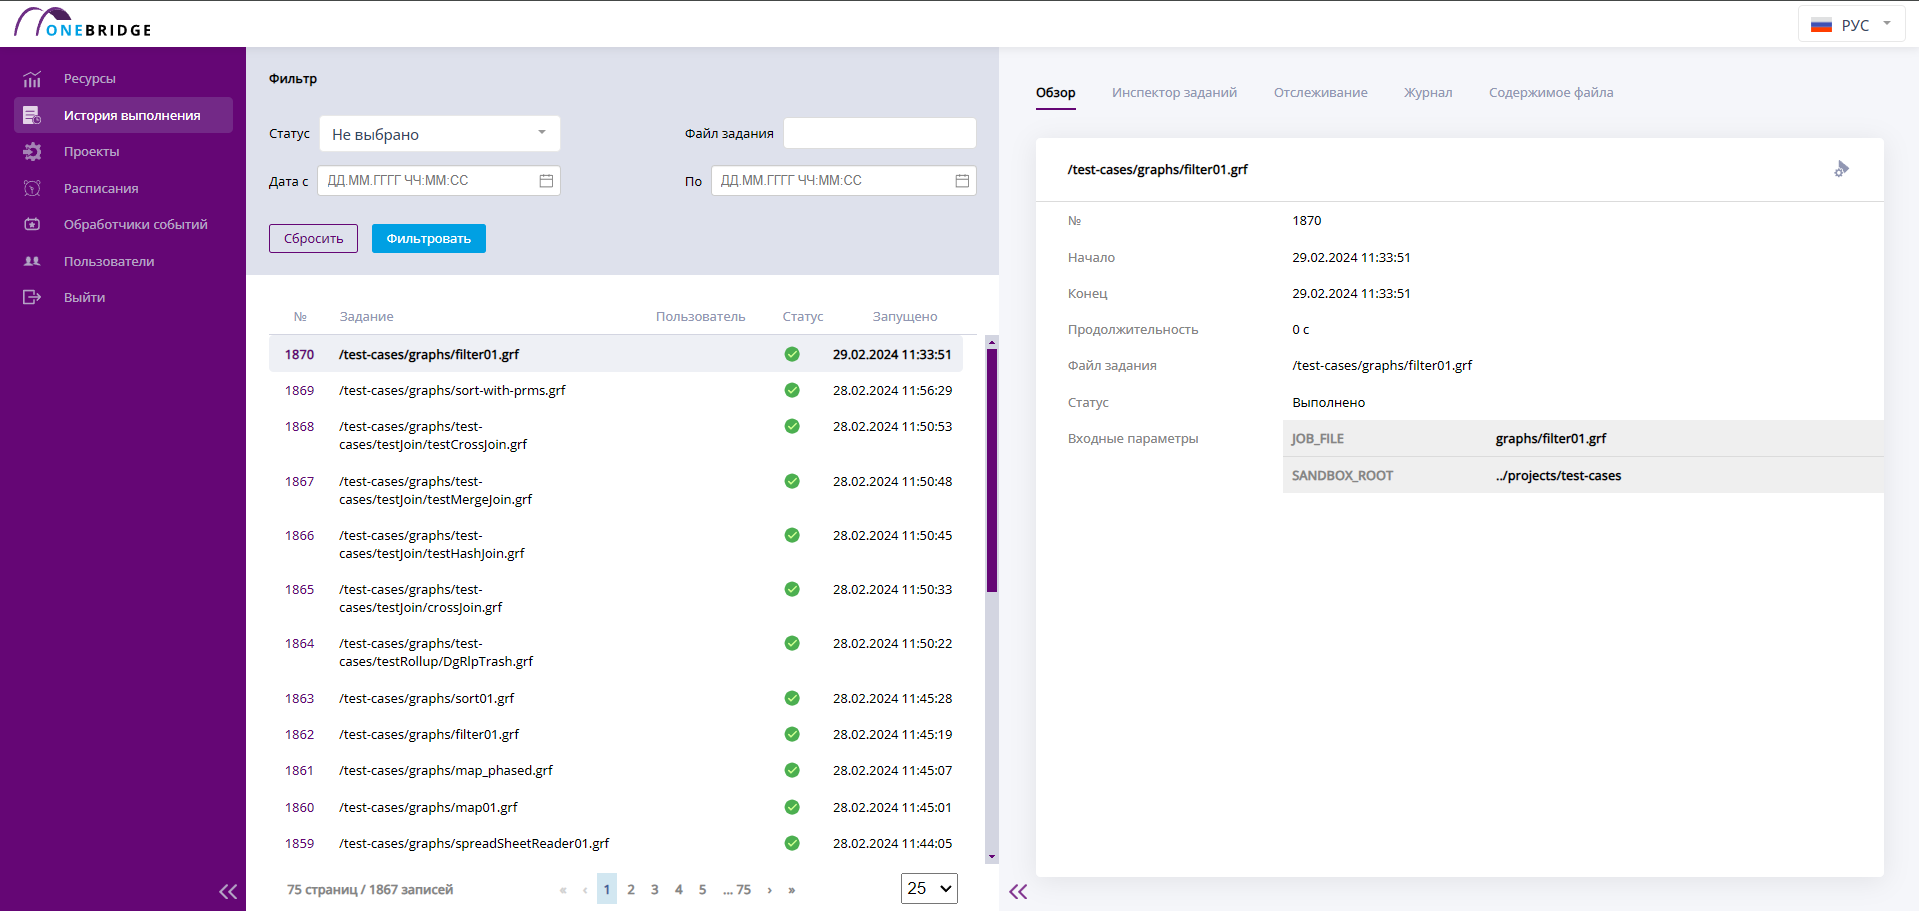
Task: Select job row testHashJoin.grf
Action: (616, 544)
